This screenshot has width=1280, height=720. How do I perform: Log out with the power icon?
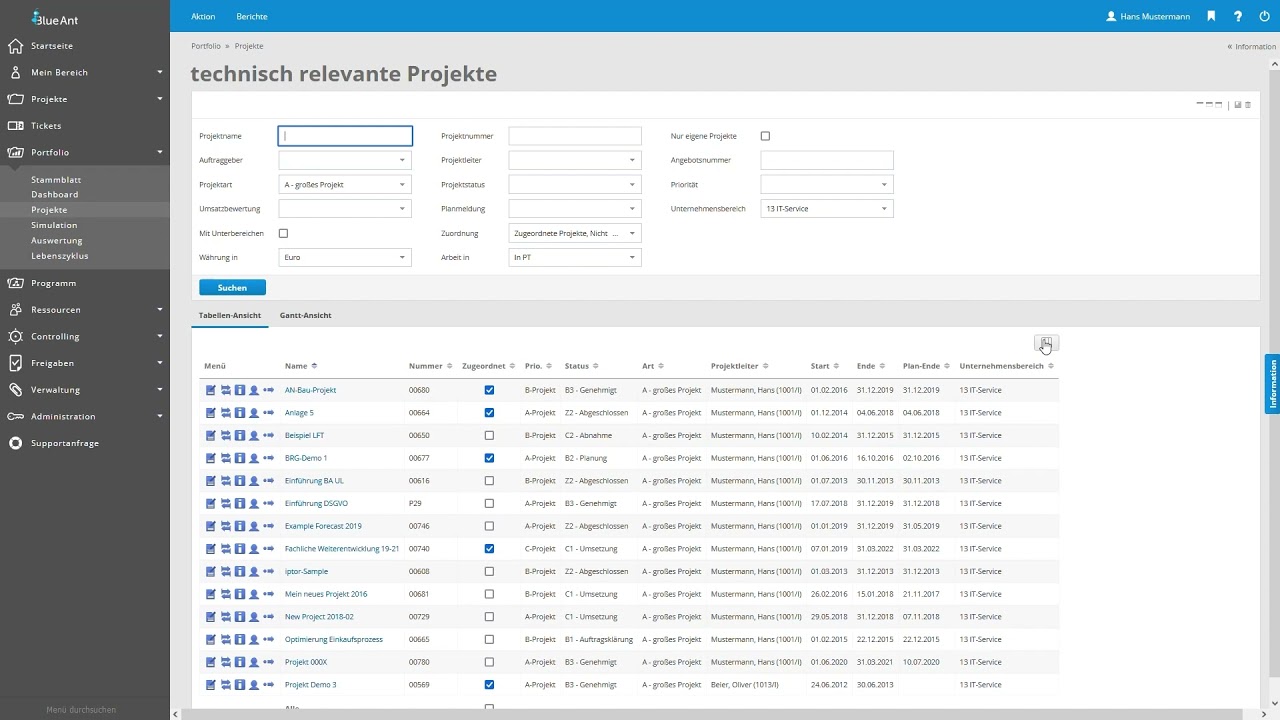[x=1264, y=16]
